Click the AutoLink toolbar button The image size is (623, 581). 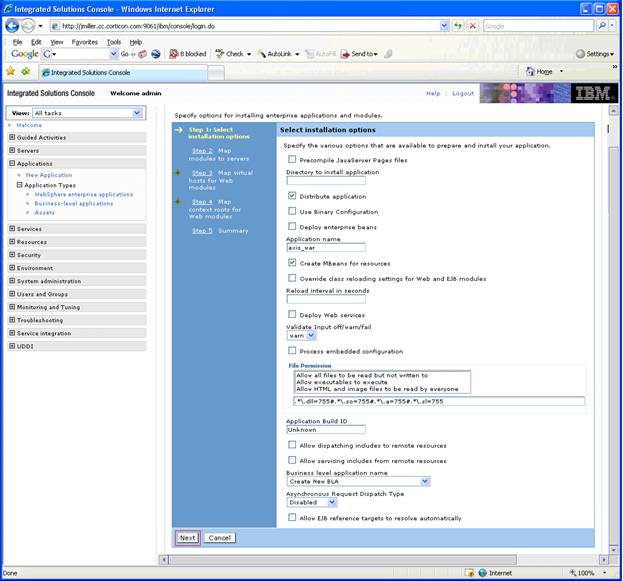coord(278,54)
